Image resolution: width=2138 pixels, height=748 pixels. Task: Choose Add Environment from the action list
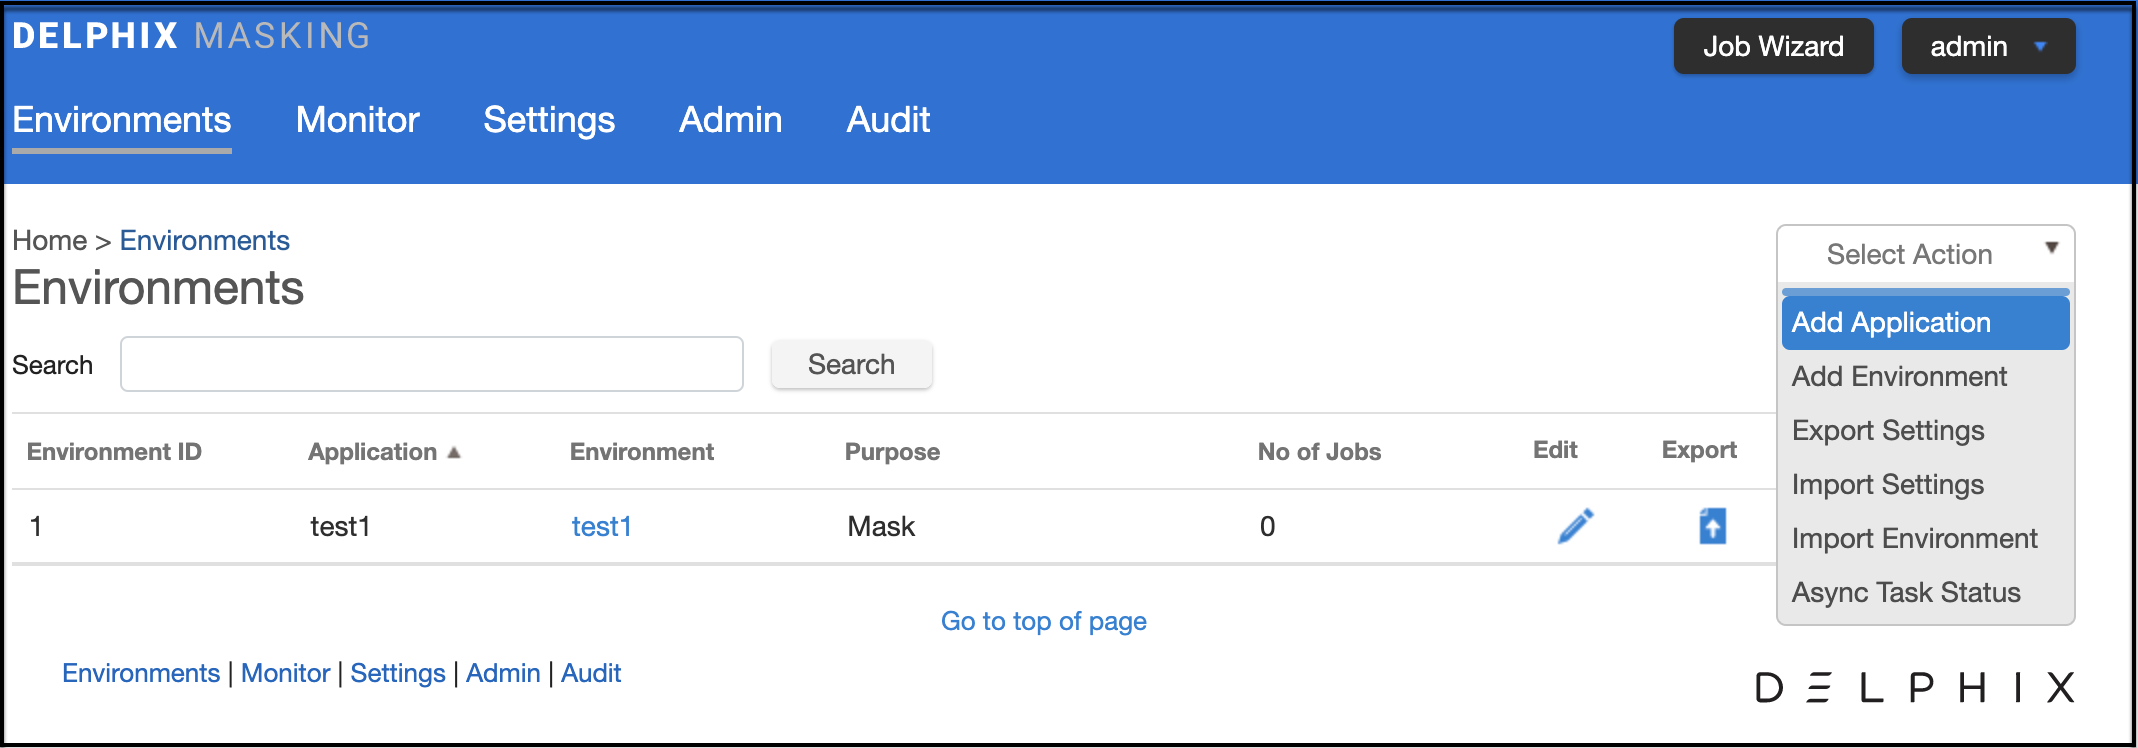1899,377
